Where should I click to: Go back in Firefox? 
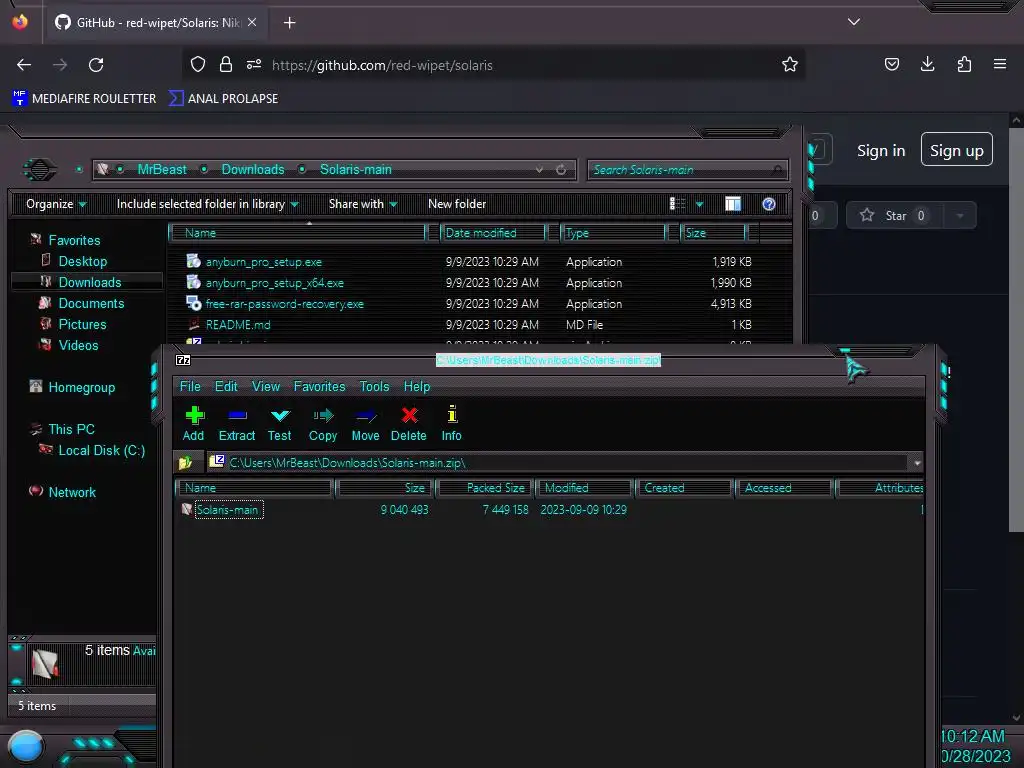(x=24, y=65)
